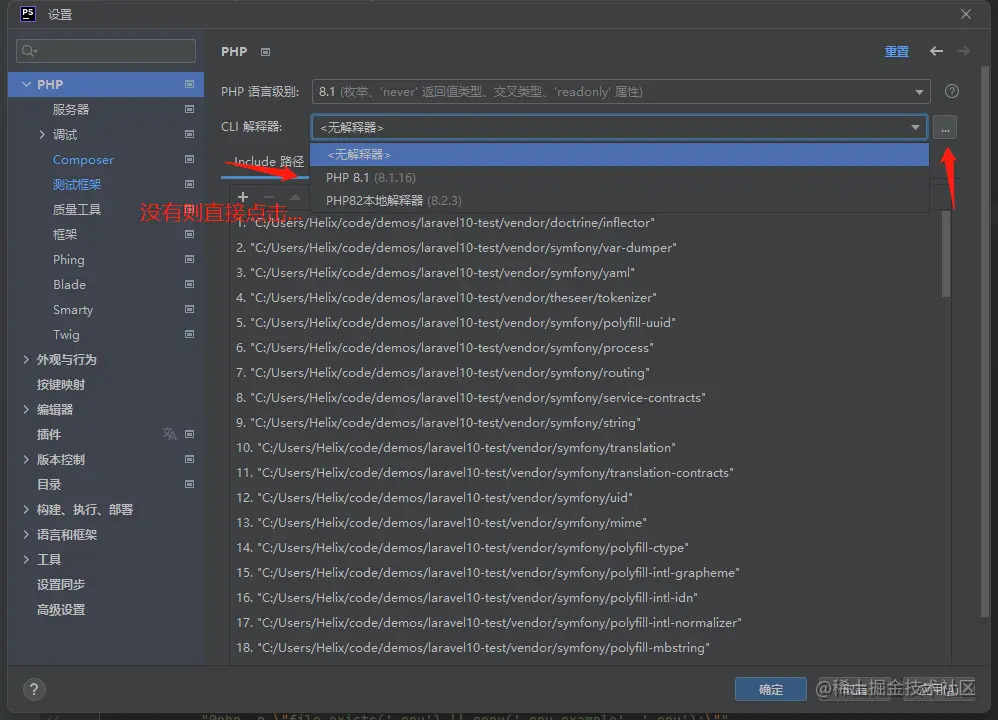Open the 质量工具 settings page
The height and width of the screenshot is (720, 998).
coord(76,209)
